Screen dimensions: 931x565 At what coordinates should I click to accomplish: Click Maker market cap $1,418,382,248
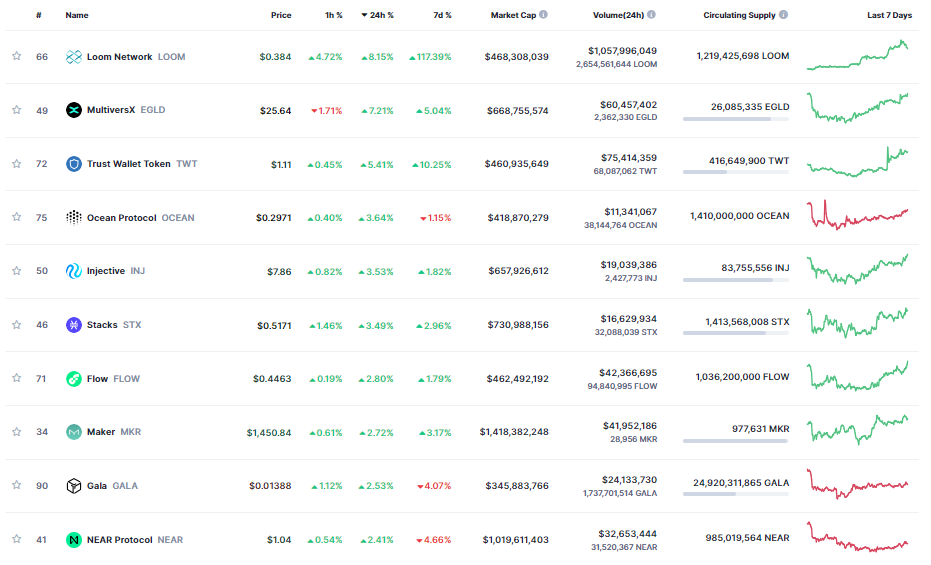[x=514, y=432]
